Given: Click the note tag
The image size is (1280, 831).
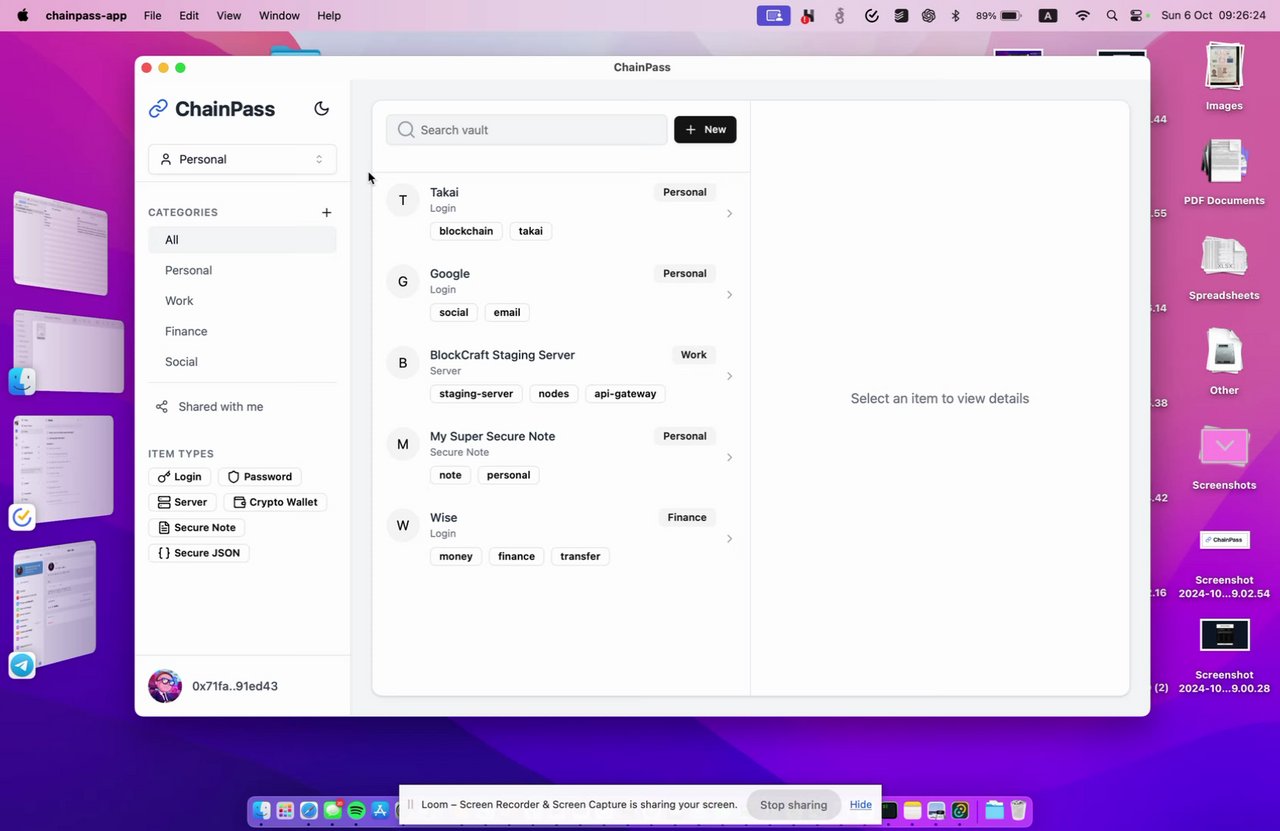Looking at the screenshot, I should (x=451, y=475).
